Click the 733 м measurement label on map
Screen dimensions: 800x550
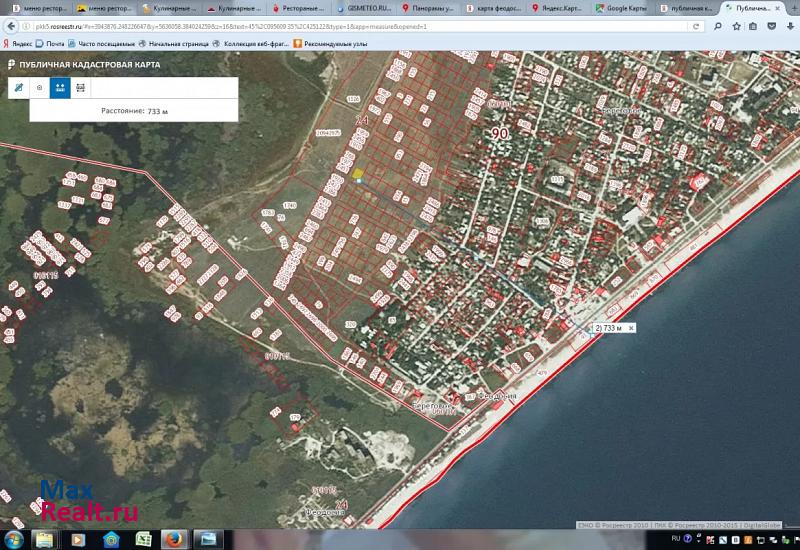point(609,328)
